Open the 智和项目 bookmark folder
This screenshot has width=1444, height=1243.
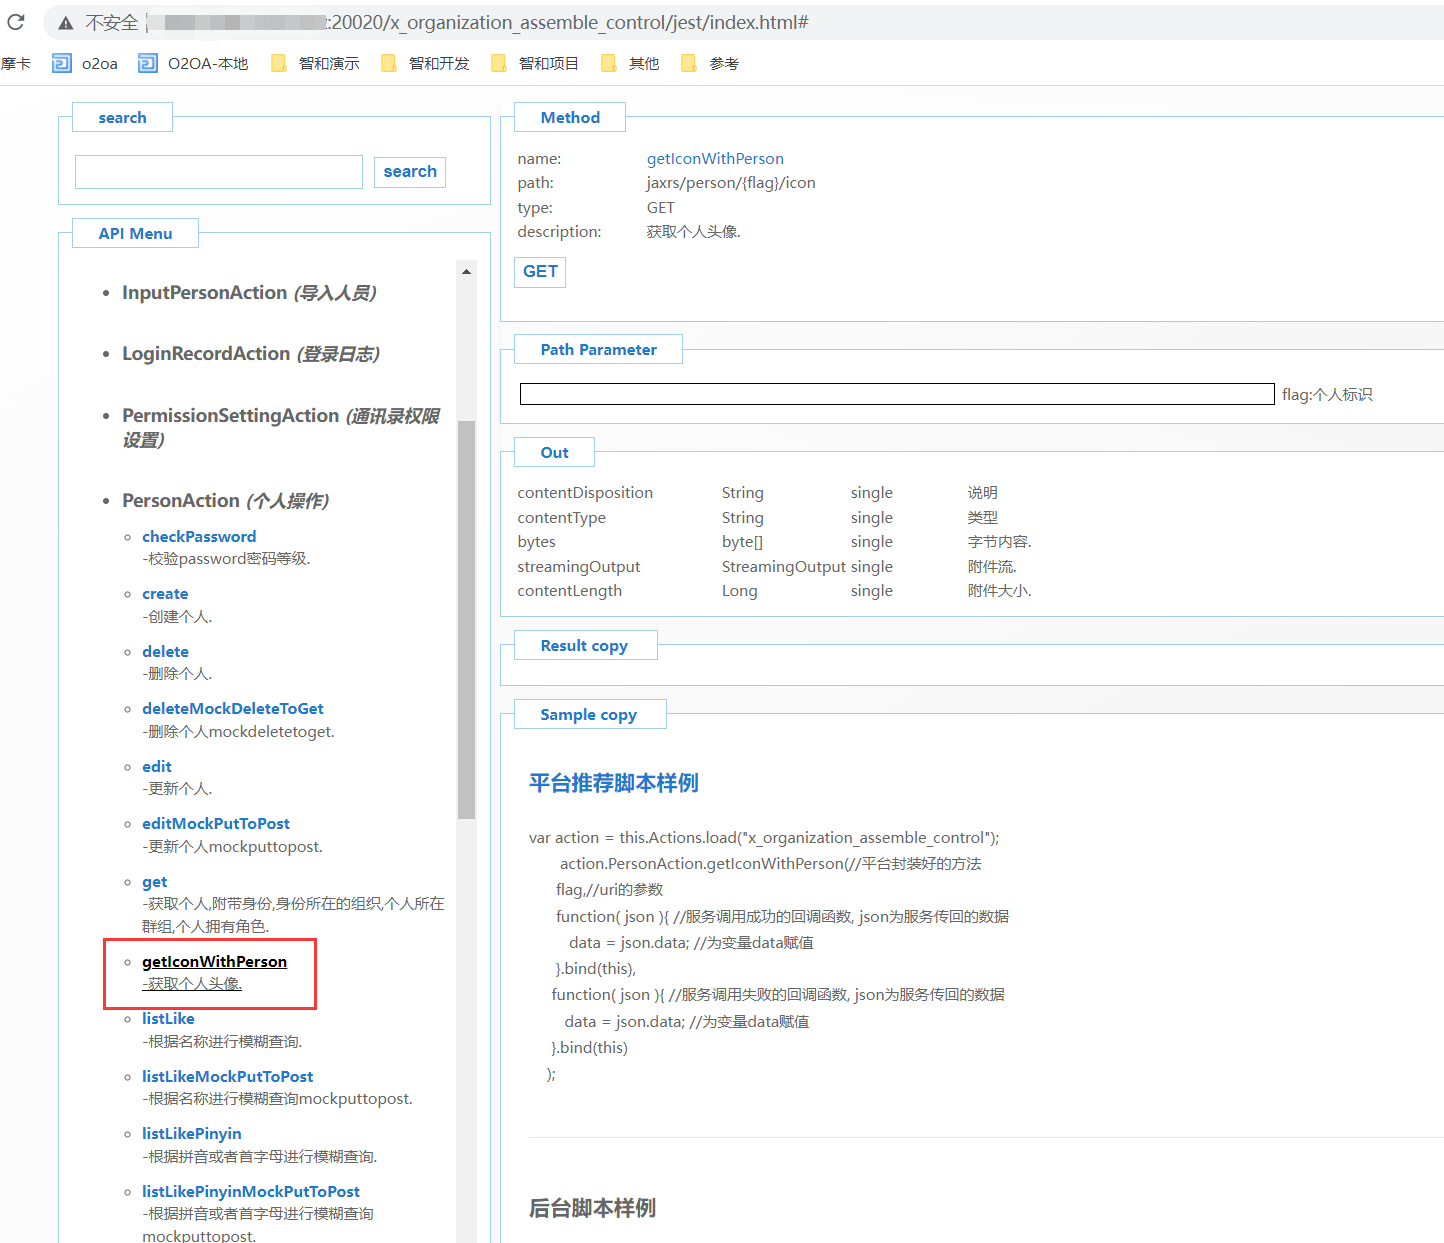[x=535, y=63]
